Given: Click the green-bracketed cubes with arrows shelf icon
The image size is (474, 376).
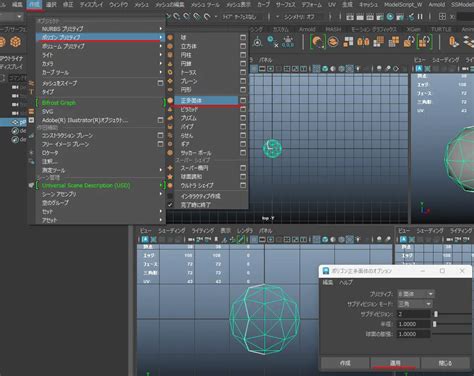Looking at the screenshot, I should (x=424, y=42).
